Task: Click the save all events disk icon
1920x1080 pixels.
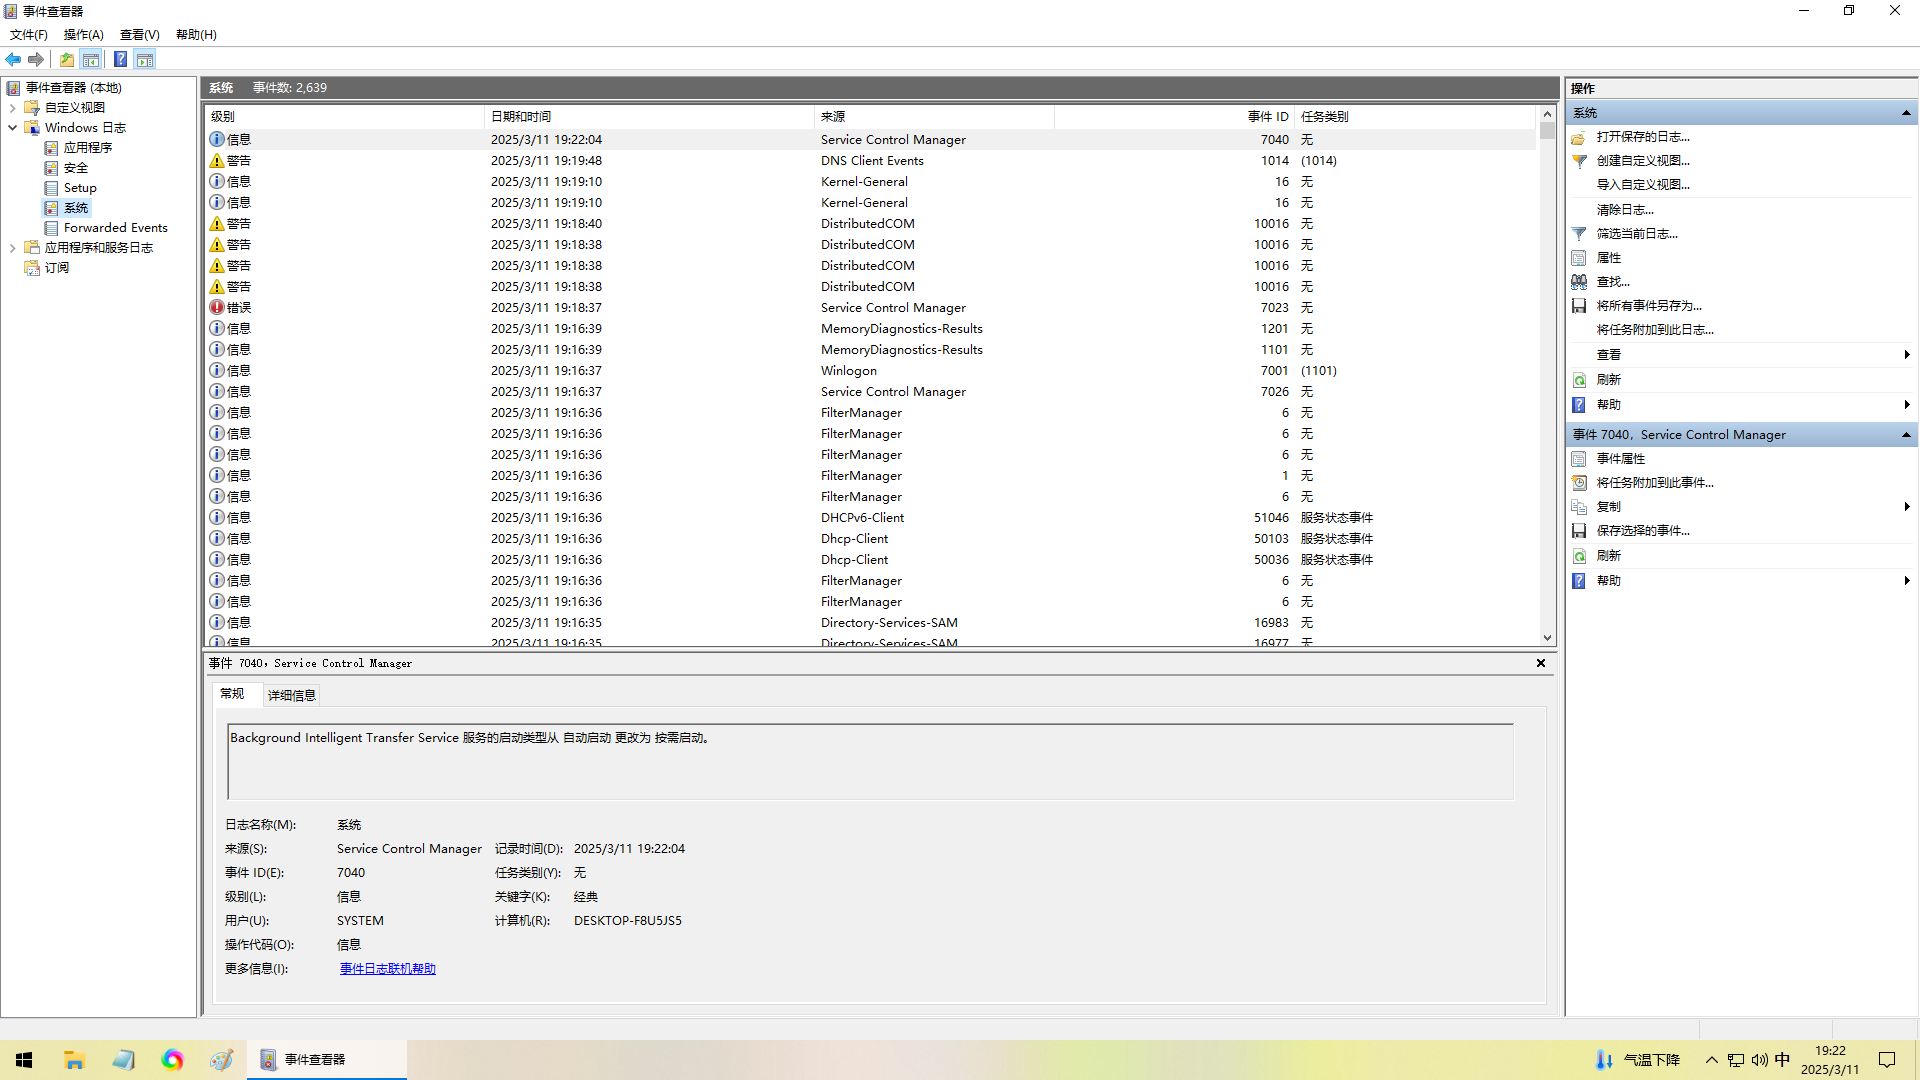Action: [1579, 306]
